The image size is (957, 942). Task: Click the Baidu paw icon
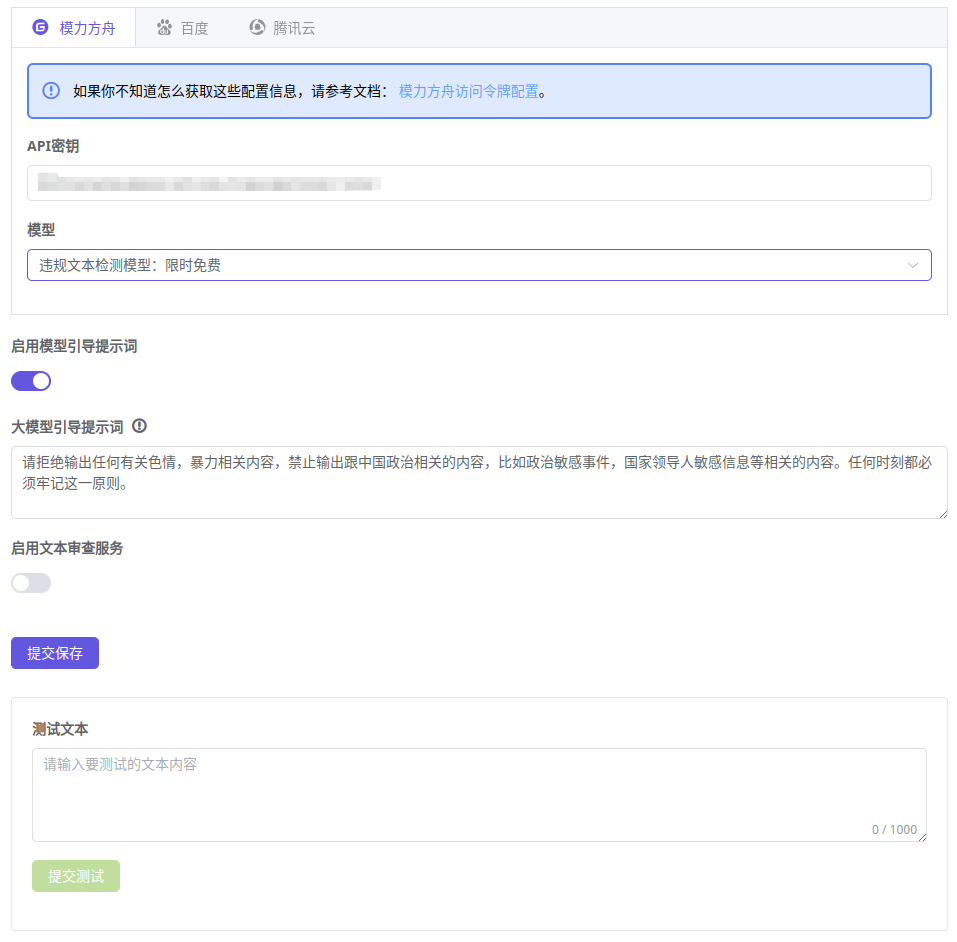164,28
